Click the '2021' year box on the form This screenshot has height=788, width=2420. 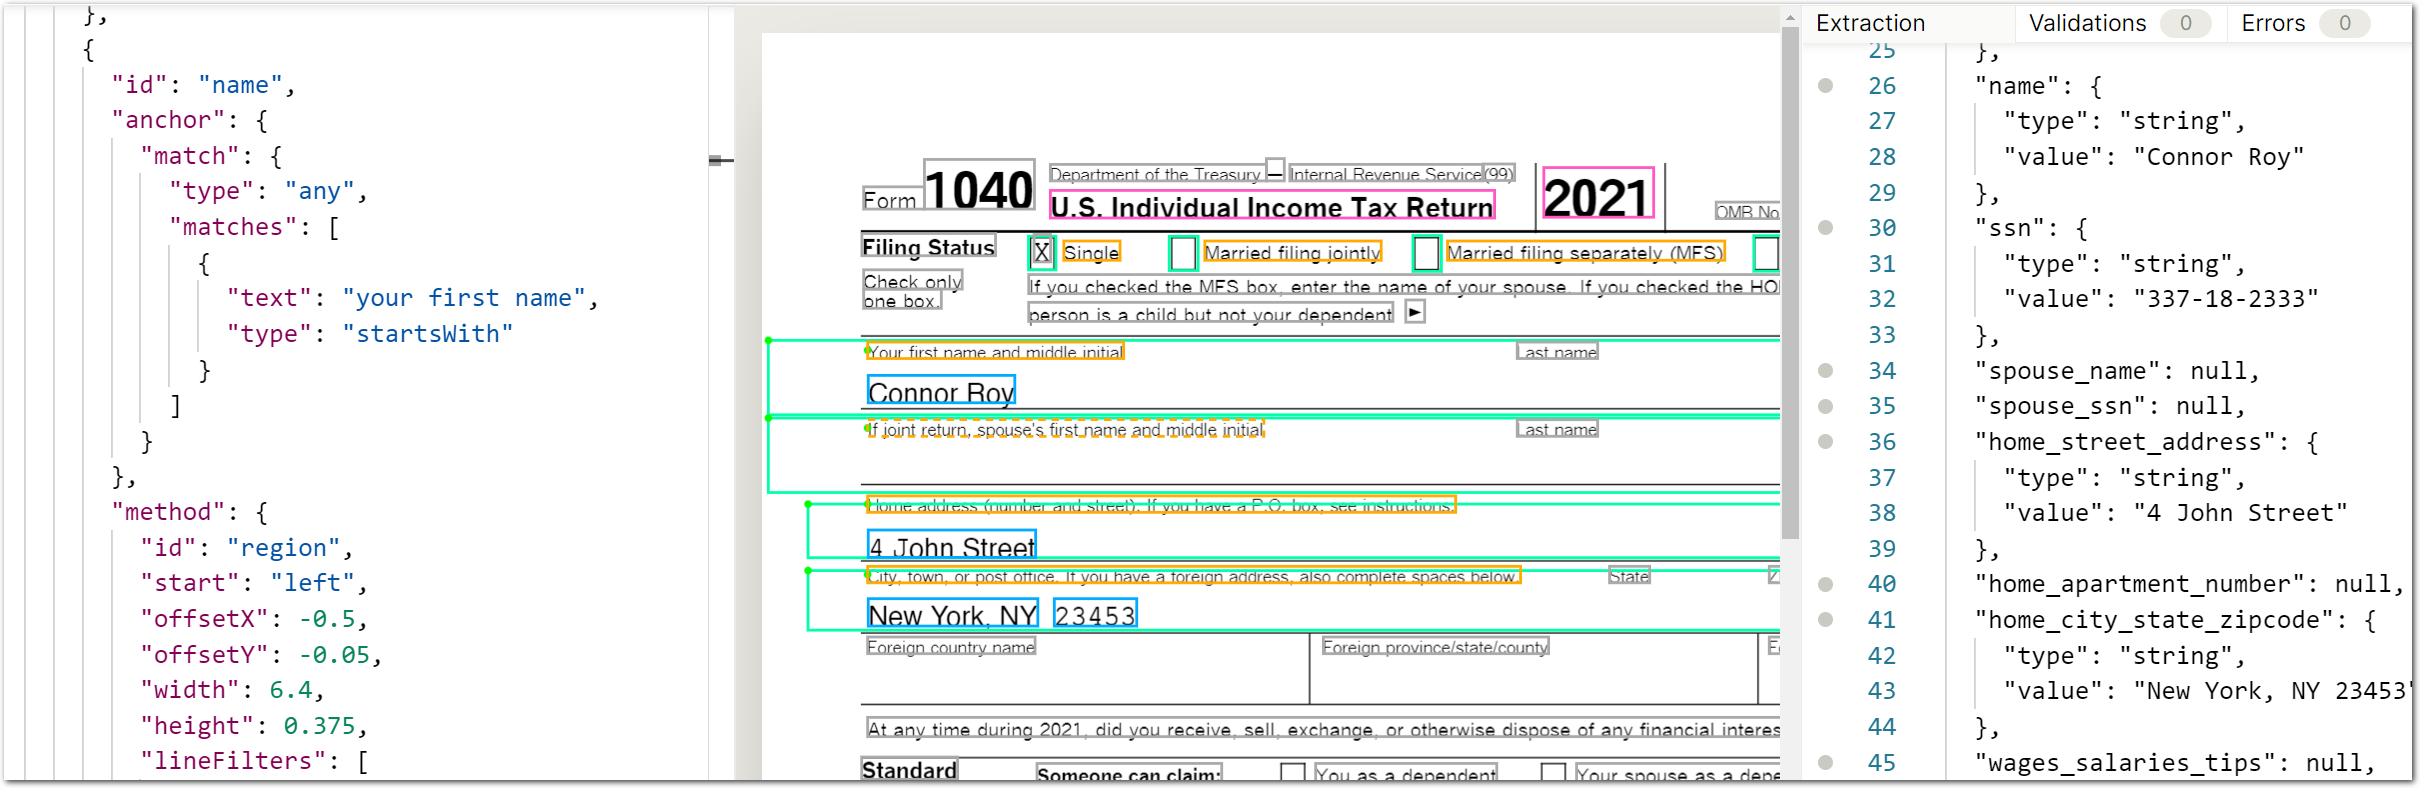(x=1598, y=193)
